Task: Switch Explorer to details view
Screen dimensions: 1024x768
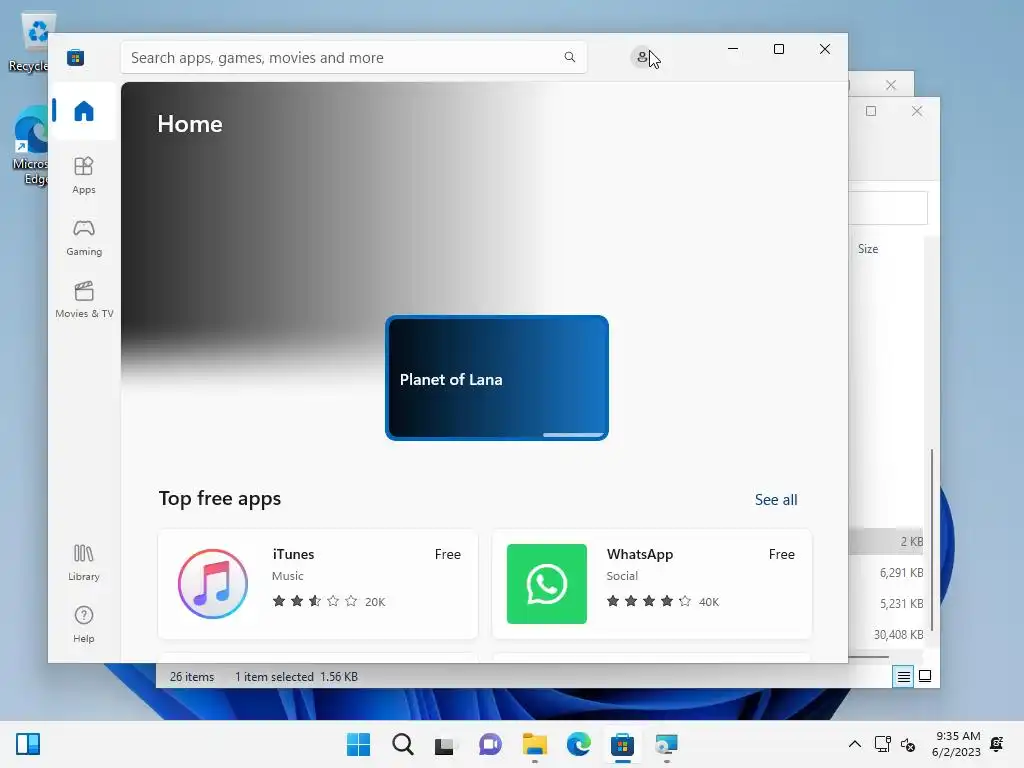Action: (x=903, y=677)
